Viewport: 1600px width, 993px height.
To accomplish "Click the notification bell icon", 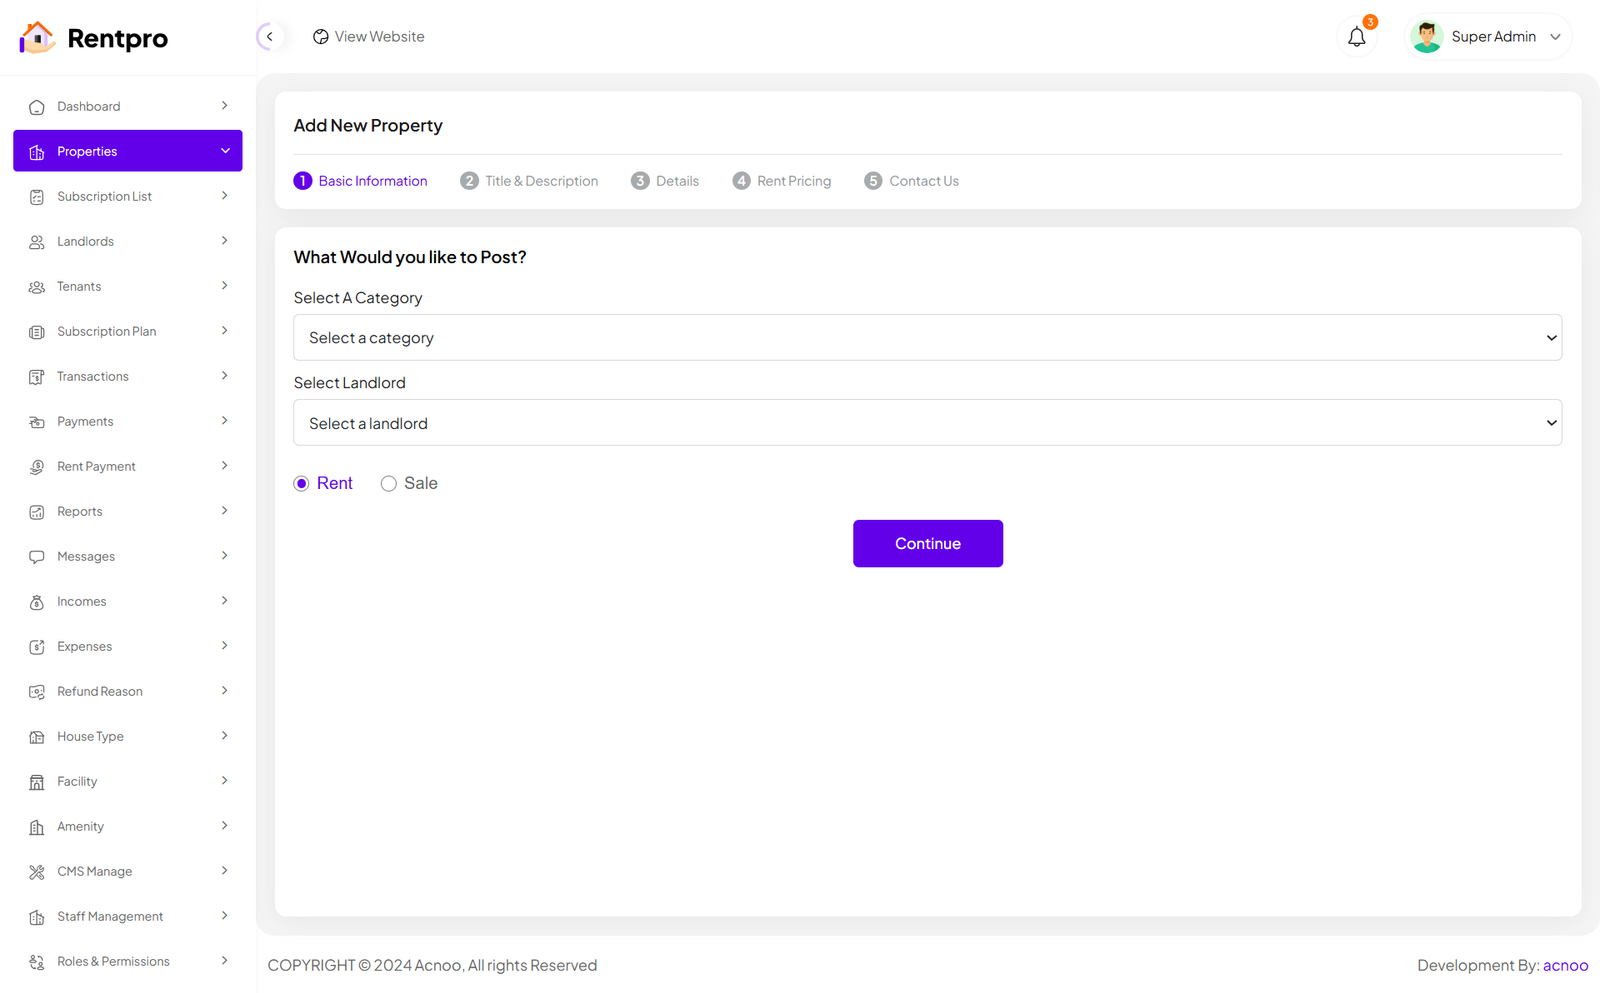I will point(1356,37).
